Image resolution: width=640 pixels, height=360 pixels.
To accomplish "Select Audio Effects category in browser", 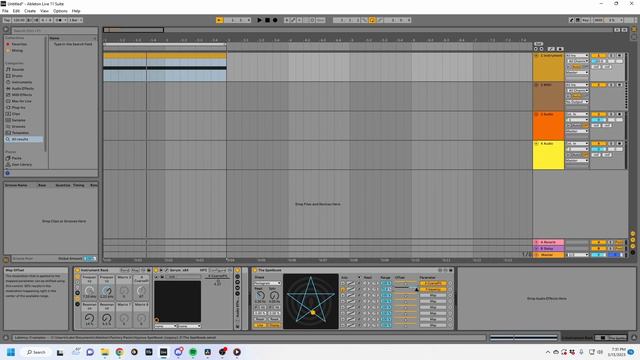I will pos(22,89).
